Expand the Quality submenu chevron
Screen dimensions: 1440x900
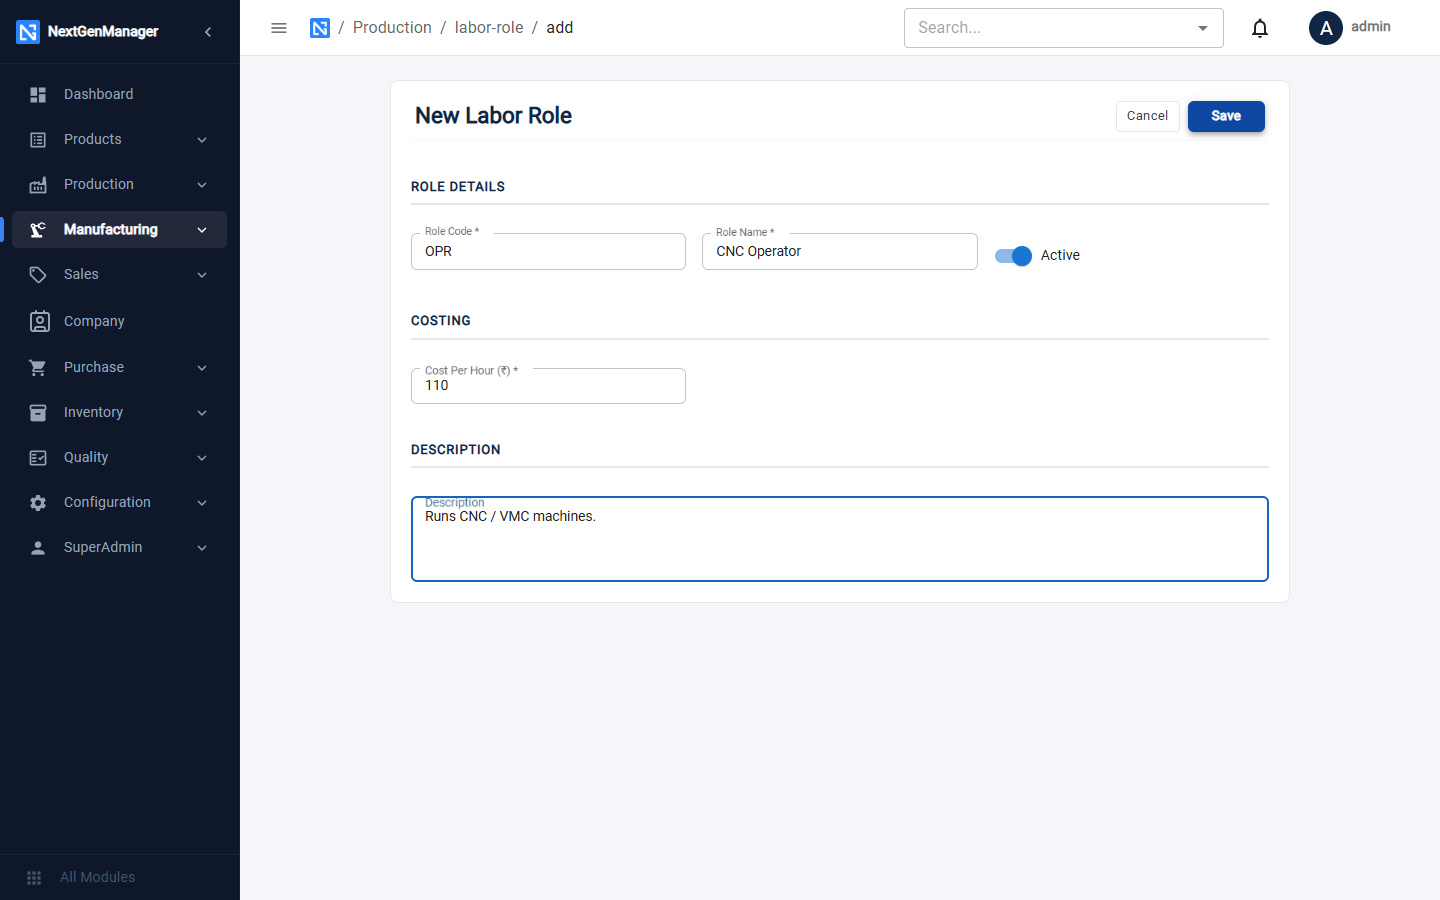click(x=202, y=458)
